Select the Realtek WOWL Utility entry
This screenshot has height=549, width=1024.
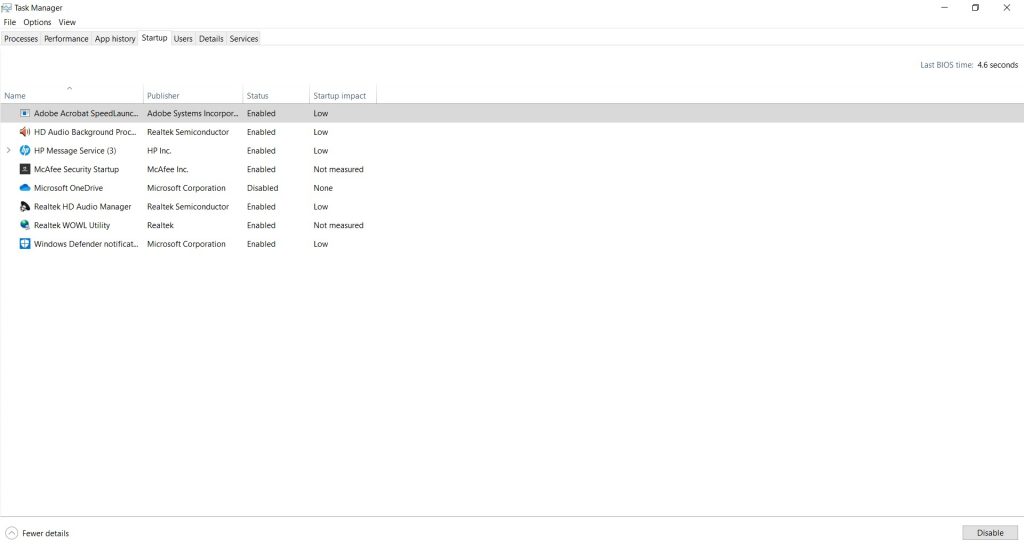pos(72,225)
